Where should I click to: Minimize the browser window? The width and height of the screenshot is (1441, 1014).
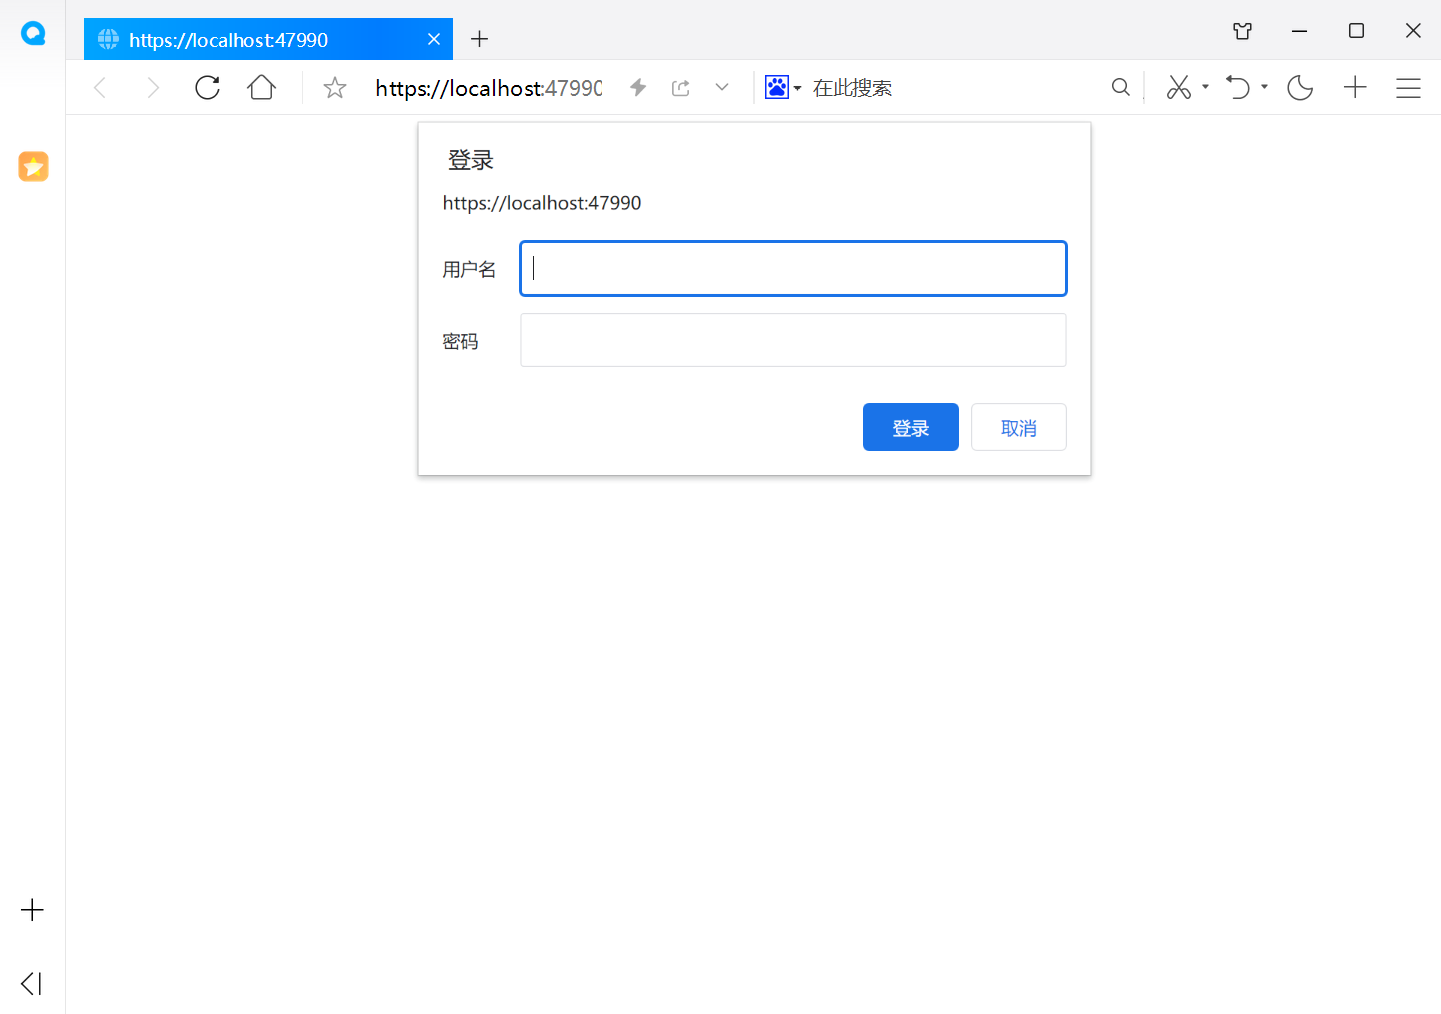pyautogui.click(x=1299, y=31)
